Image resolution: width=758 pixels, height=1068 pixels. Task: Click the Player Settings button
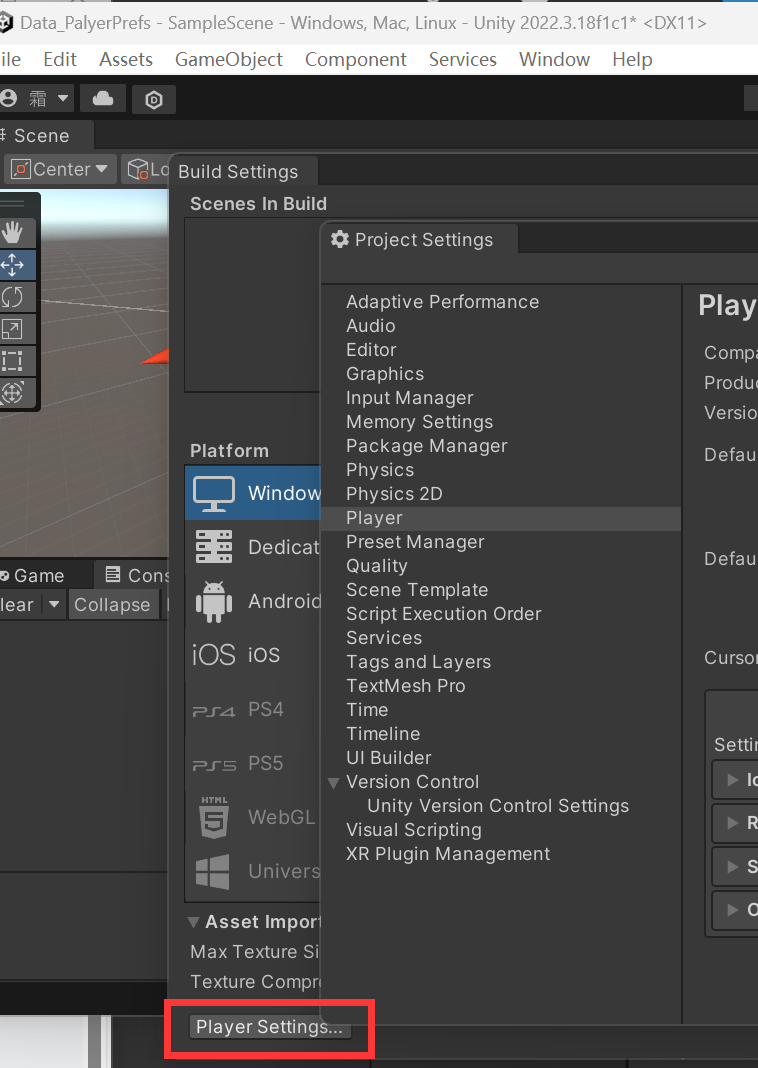coord(270,1026)
